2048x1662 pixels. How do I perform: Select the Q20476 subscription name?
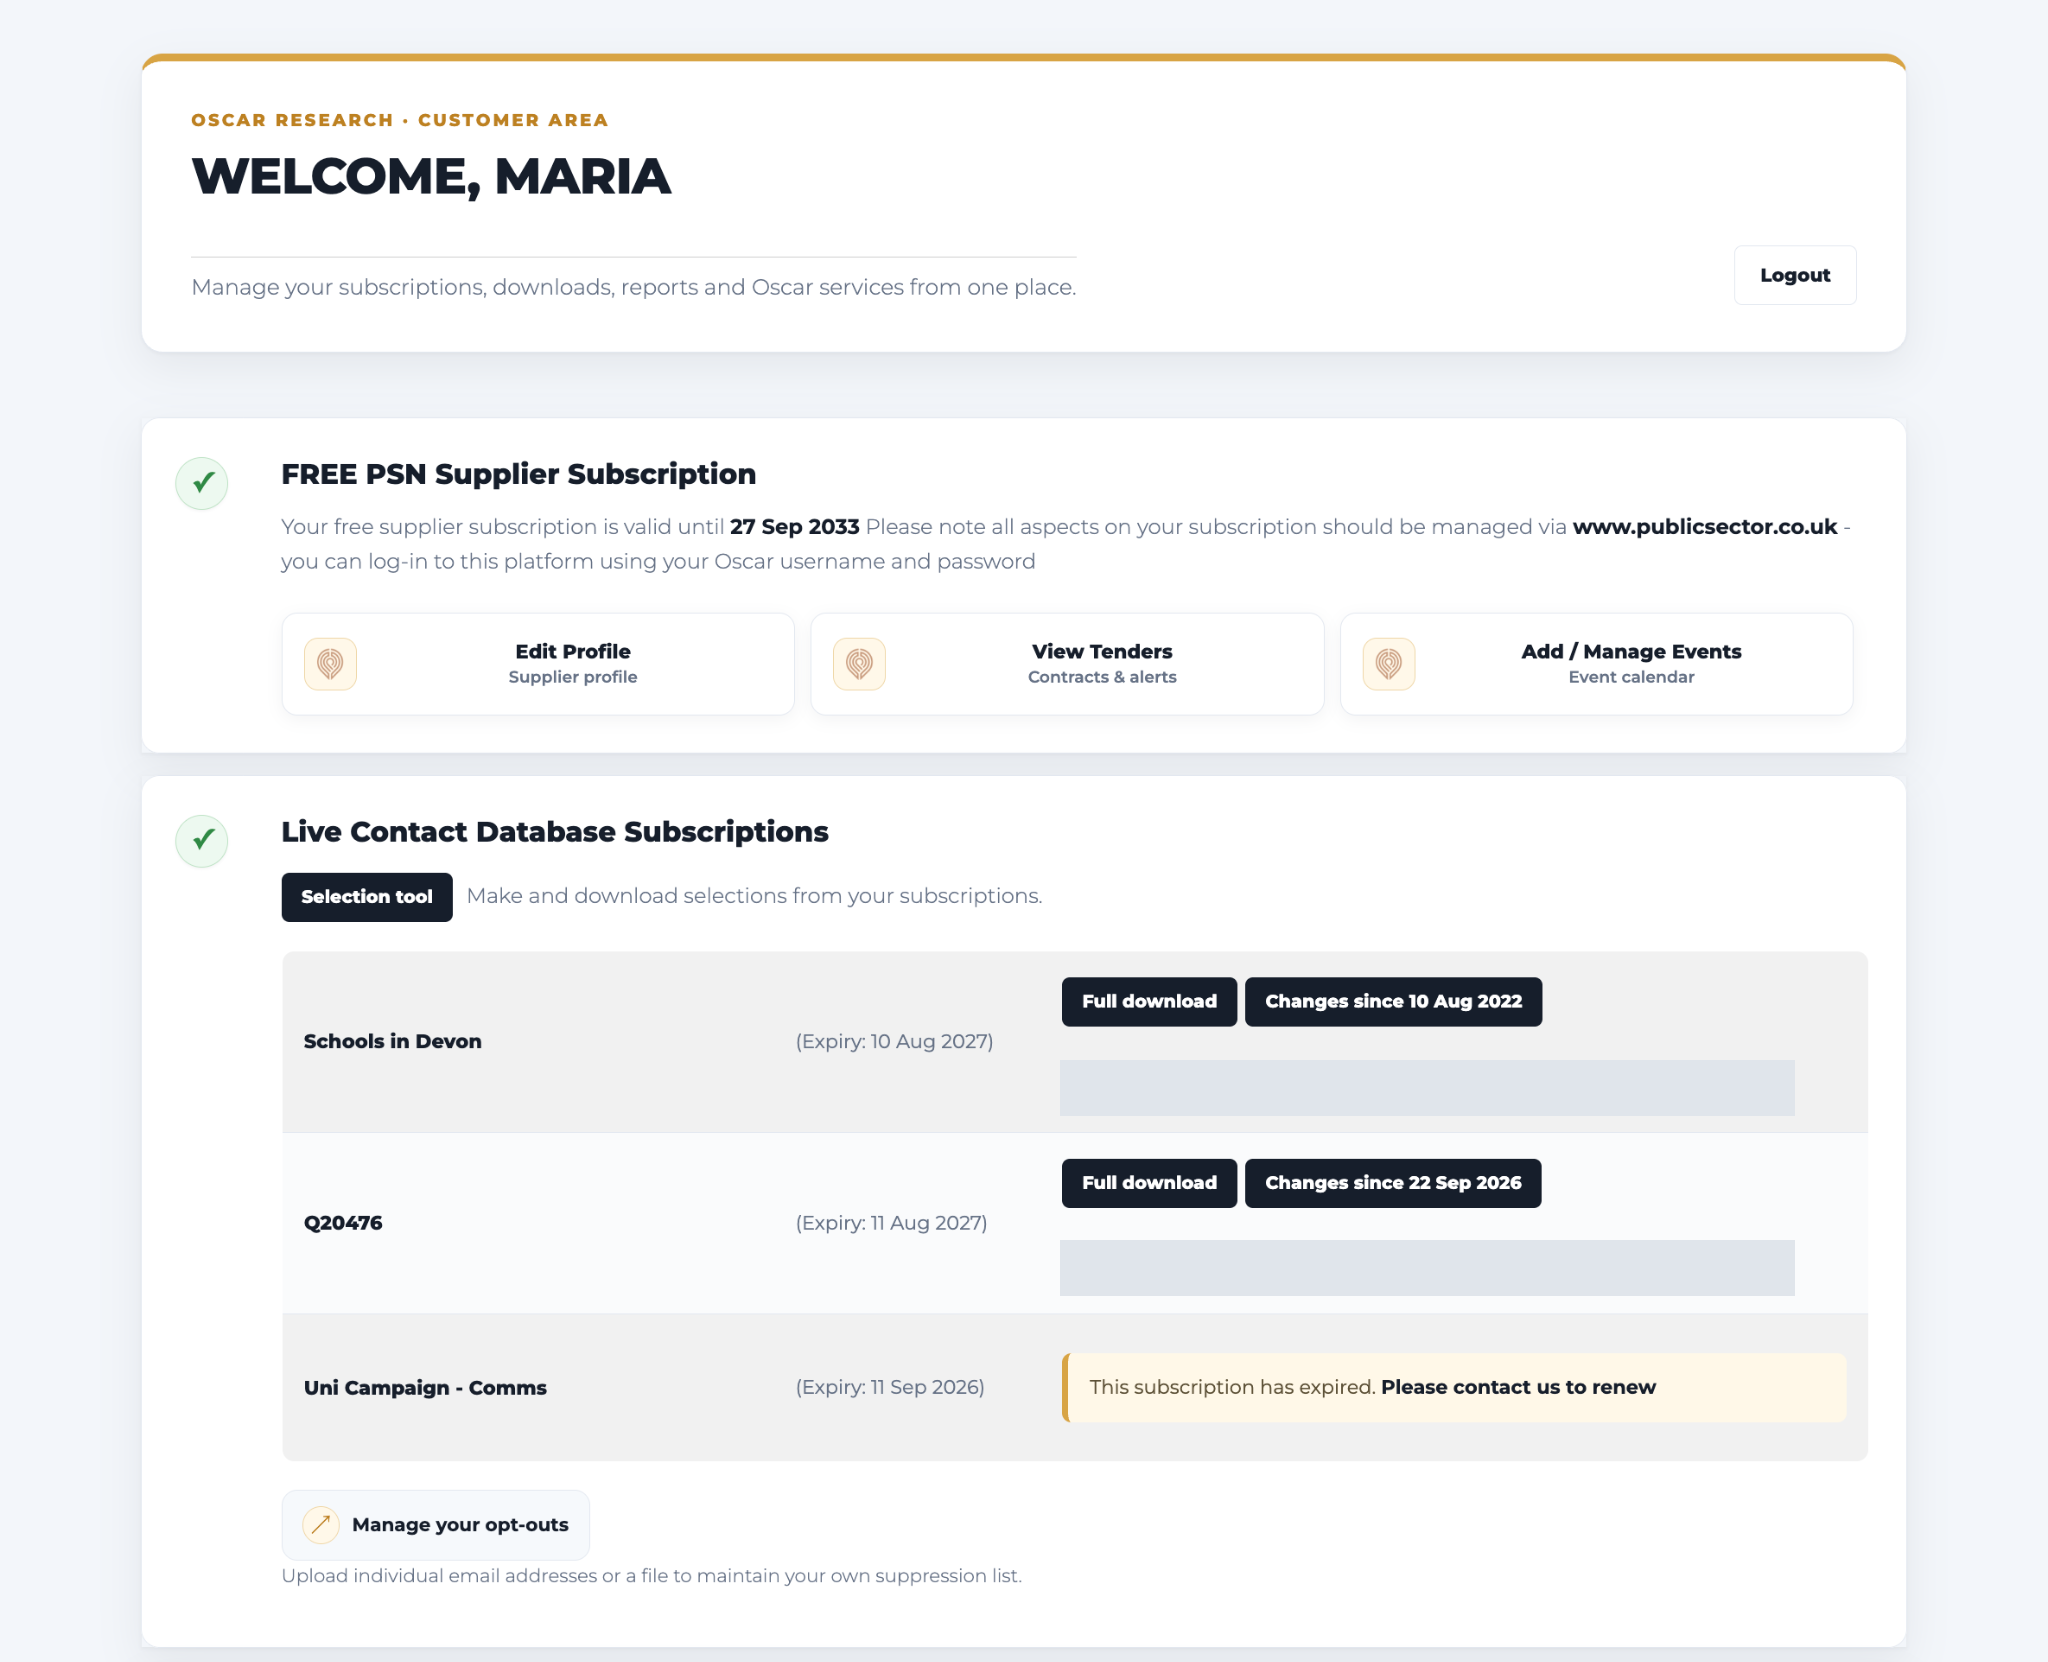click(x=343, y=1223)
